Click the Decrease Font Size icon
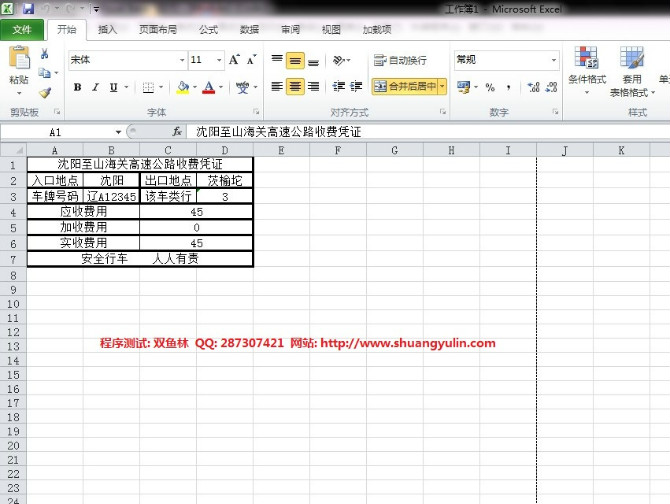Screen dimensions: 670x504 click(x=251, y=60)
